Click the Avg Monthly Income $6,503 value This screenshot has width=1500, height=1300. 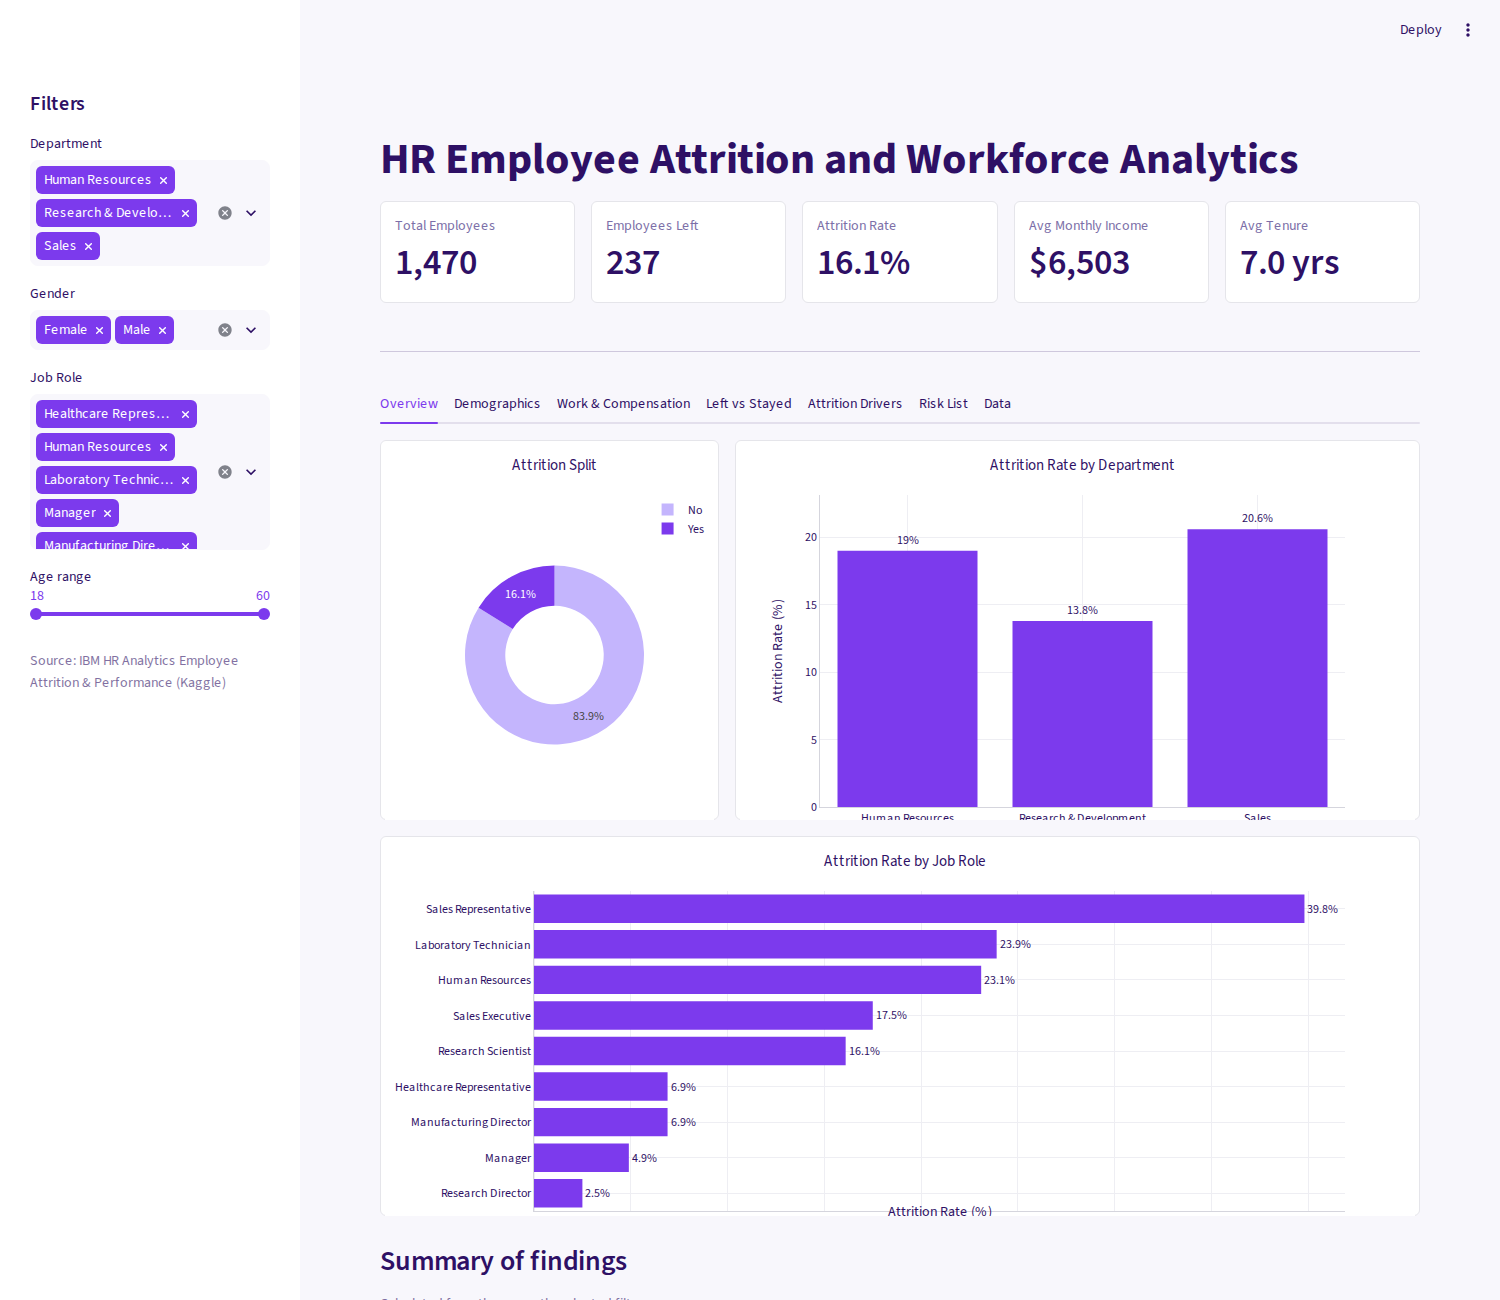click(x=1079, y=263)
